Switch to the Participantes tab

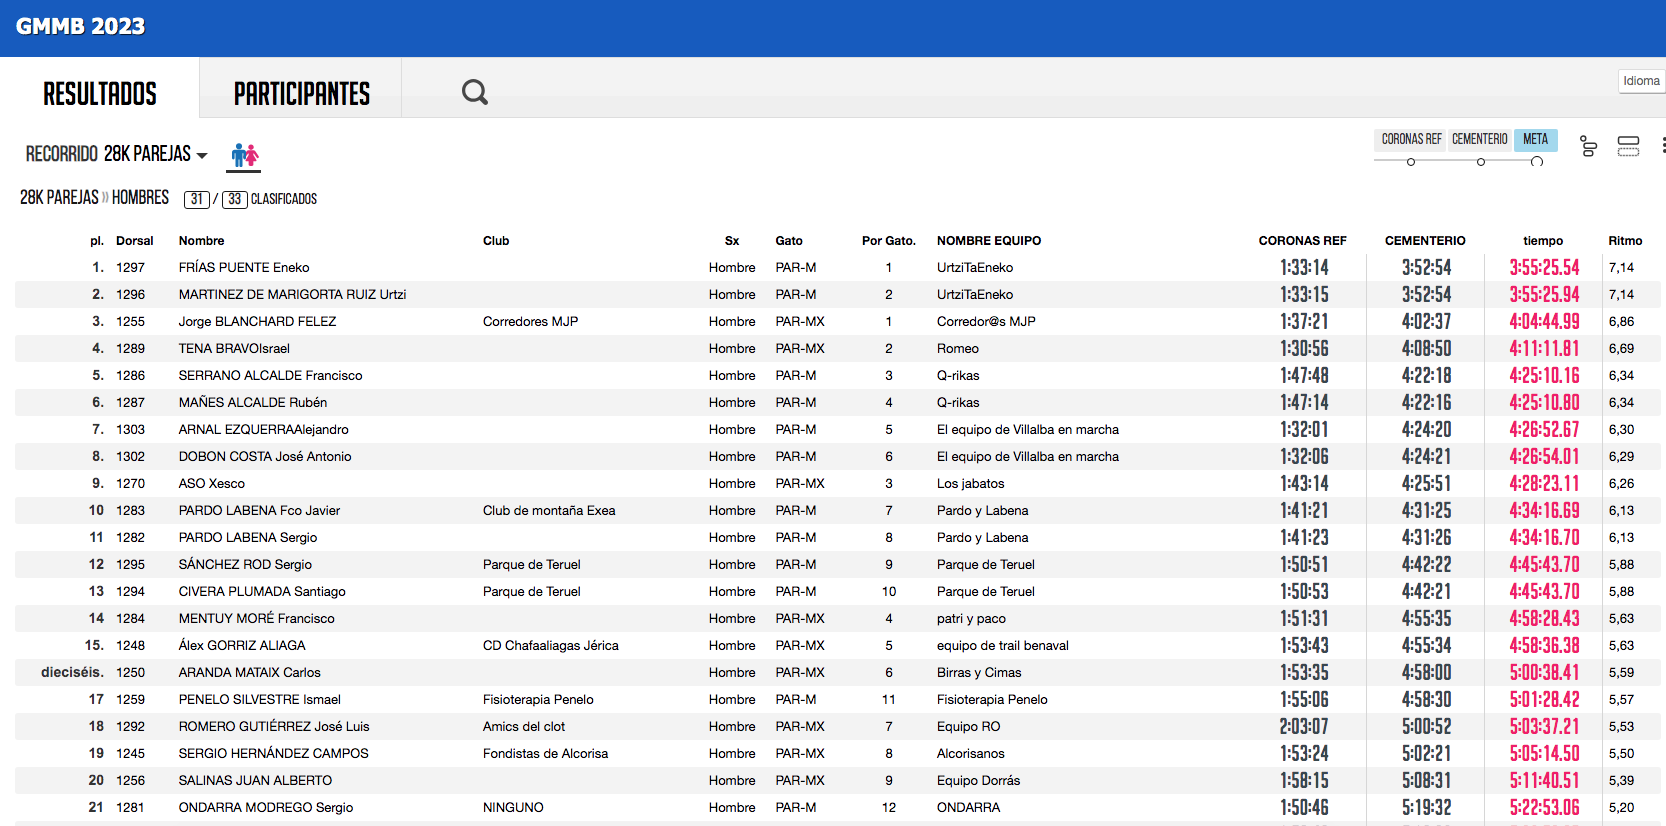click(301, 94)
